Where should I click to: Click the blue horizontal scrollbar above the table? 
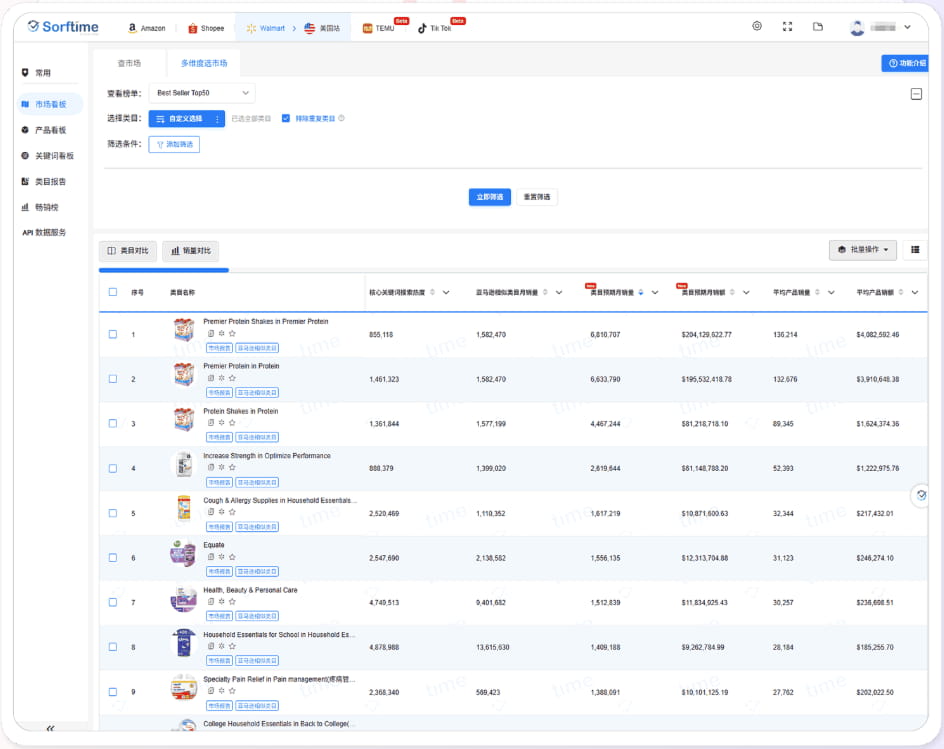[x=164, y=270]
